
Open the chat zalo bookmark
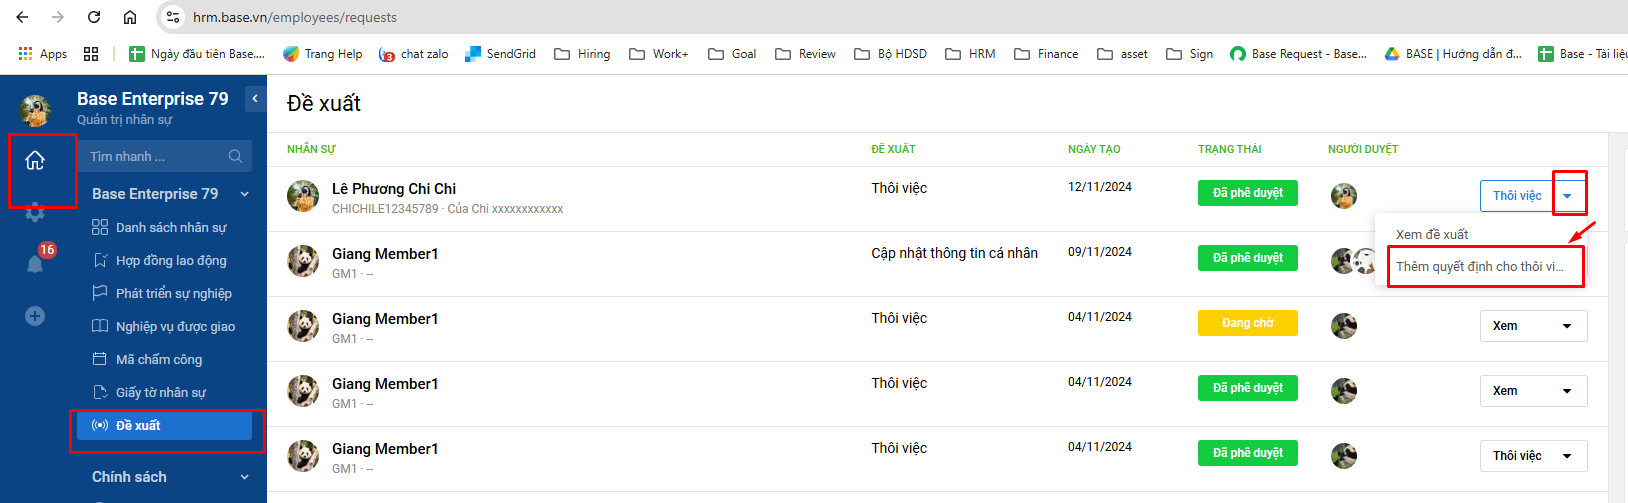(x=414, y=54)
